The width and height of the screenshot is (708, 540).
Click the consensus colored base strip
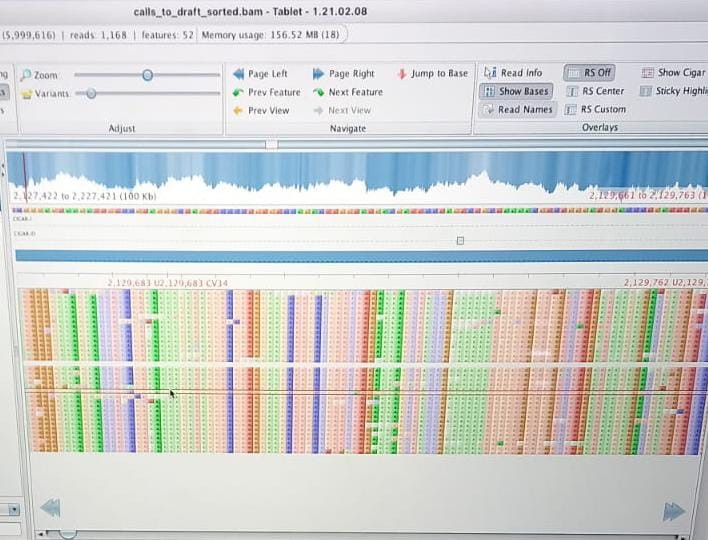click(360, 210)
